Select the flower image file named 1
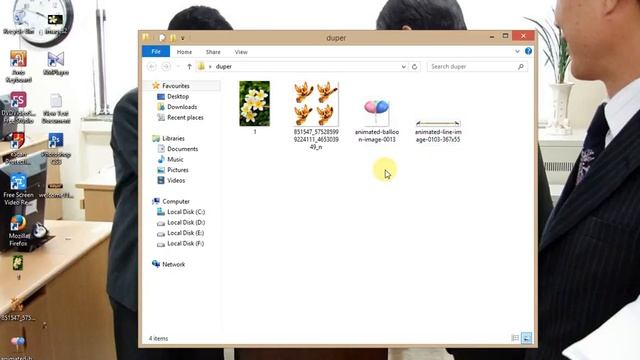This screenshot has height=360, width=640. tap(255, 108)
